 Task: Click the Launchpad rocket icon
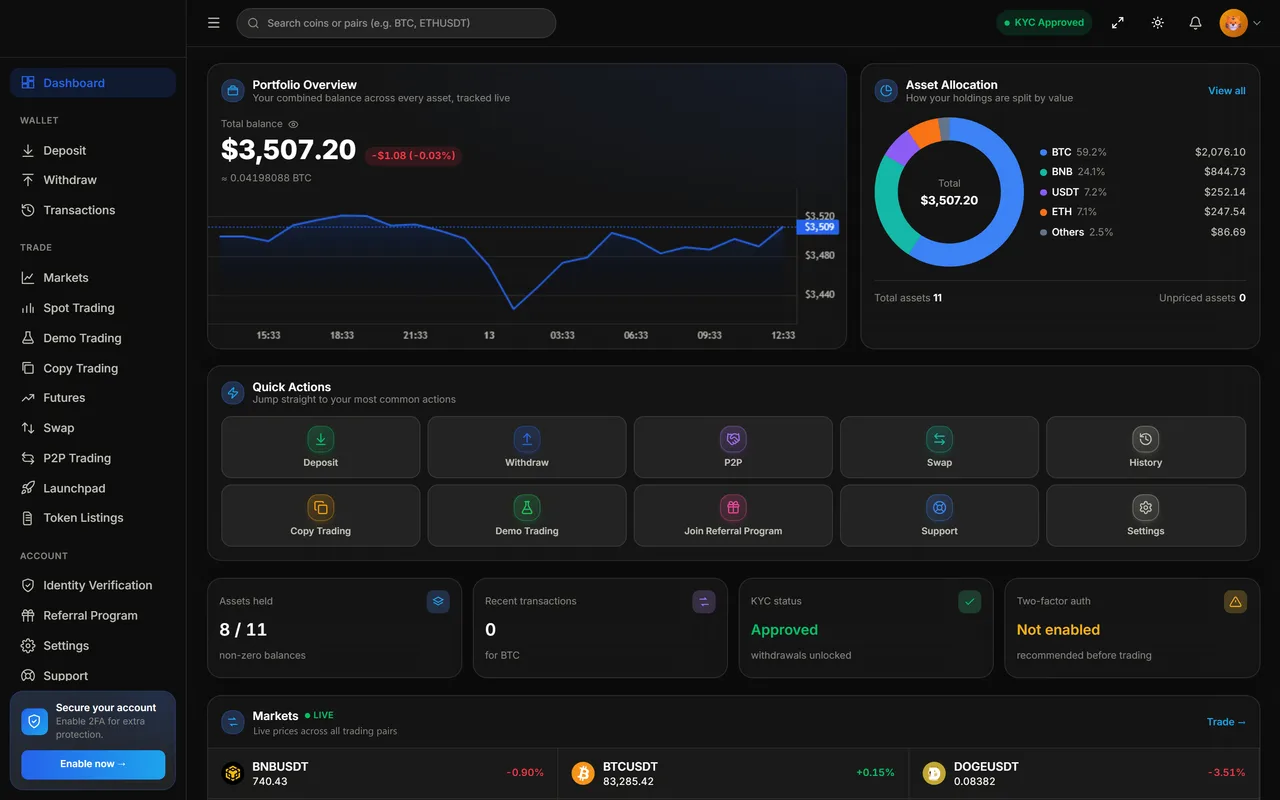[x=28, y=488]
